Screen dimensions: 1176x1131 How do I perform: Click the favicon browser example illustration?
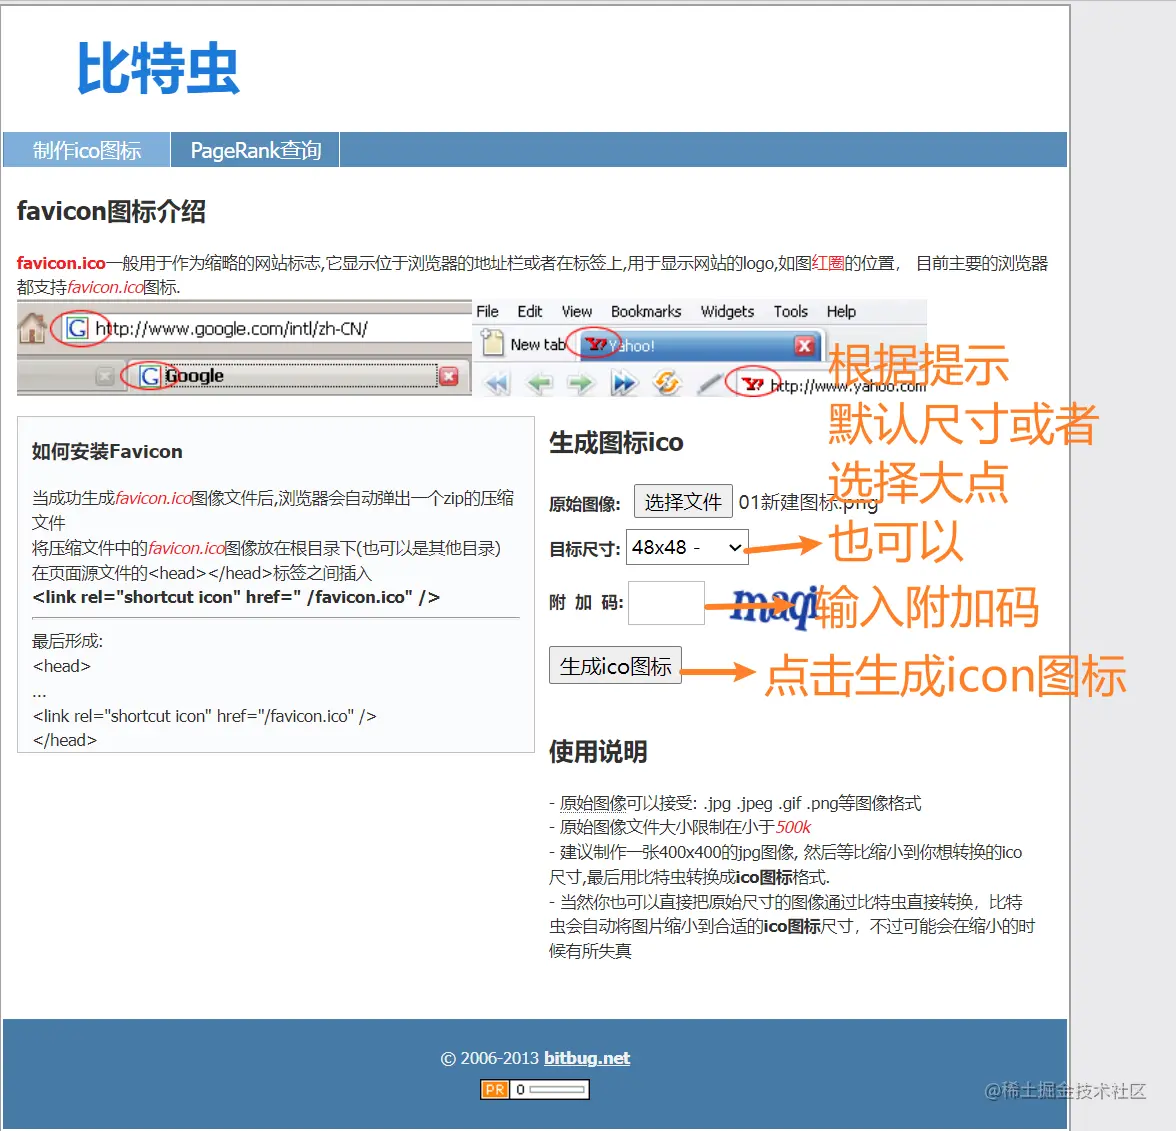472,348
